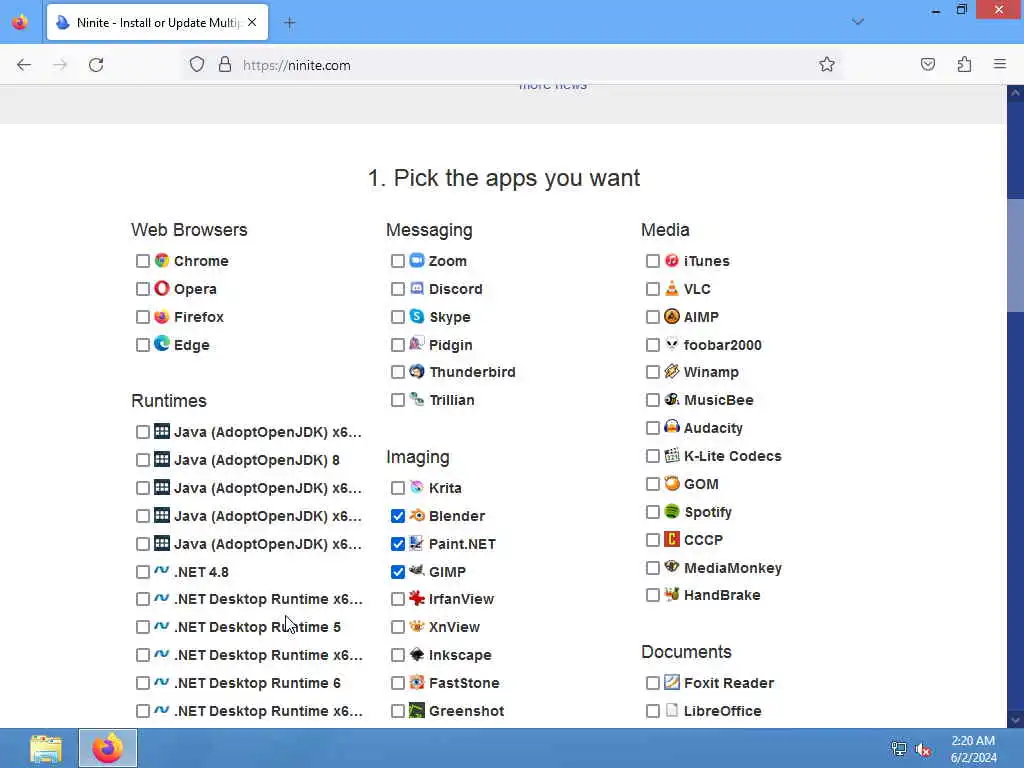Click the Audacity headphones icon
Image resolution: width=1024 pixels, height=768 pixels.
pos(671,428)
